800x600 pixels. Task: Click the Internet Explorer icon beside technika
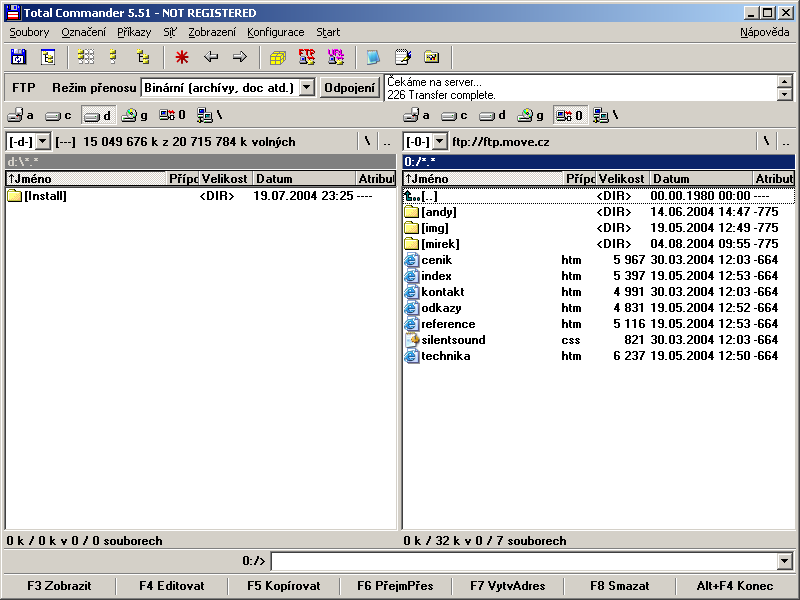pyautogui.click(x=411, y=356)
